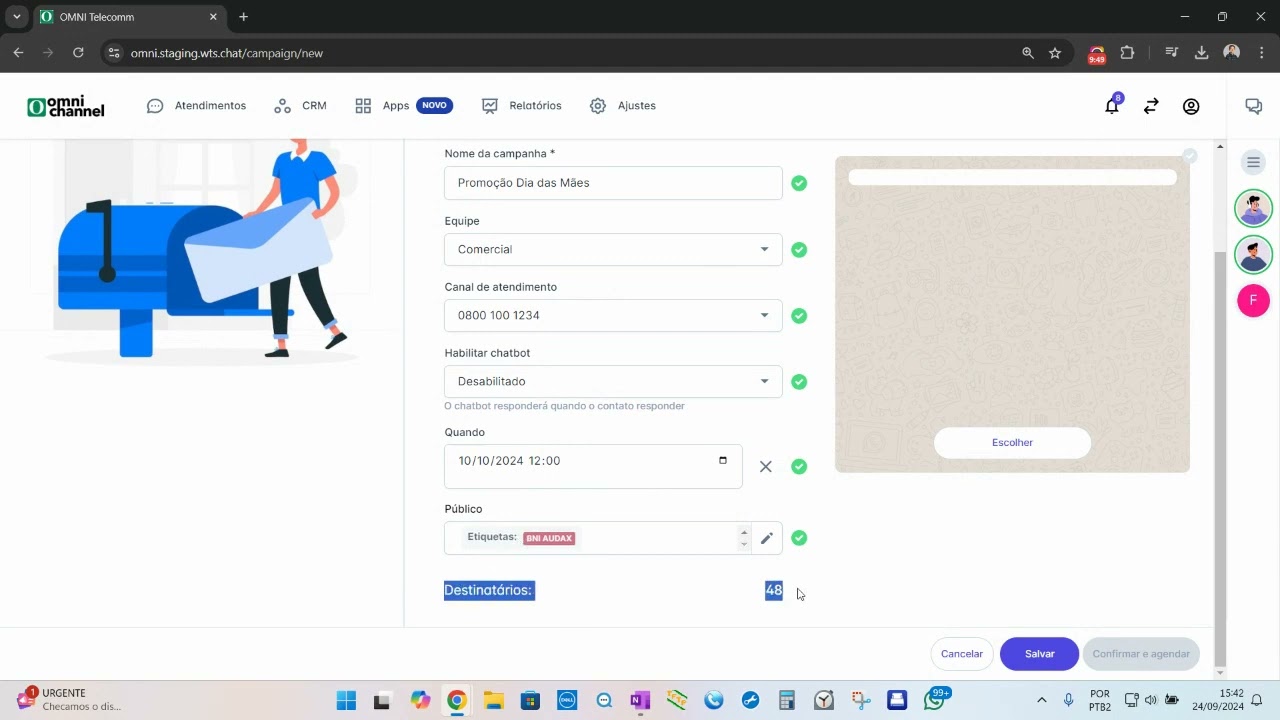Click the Nome da campanha text field
1280x720 pixels.
[613, 183]
